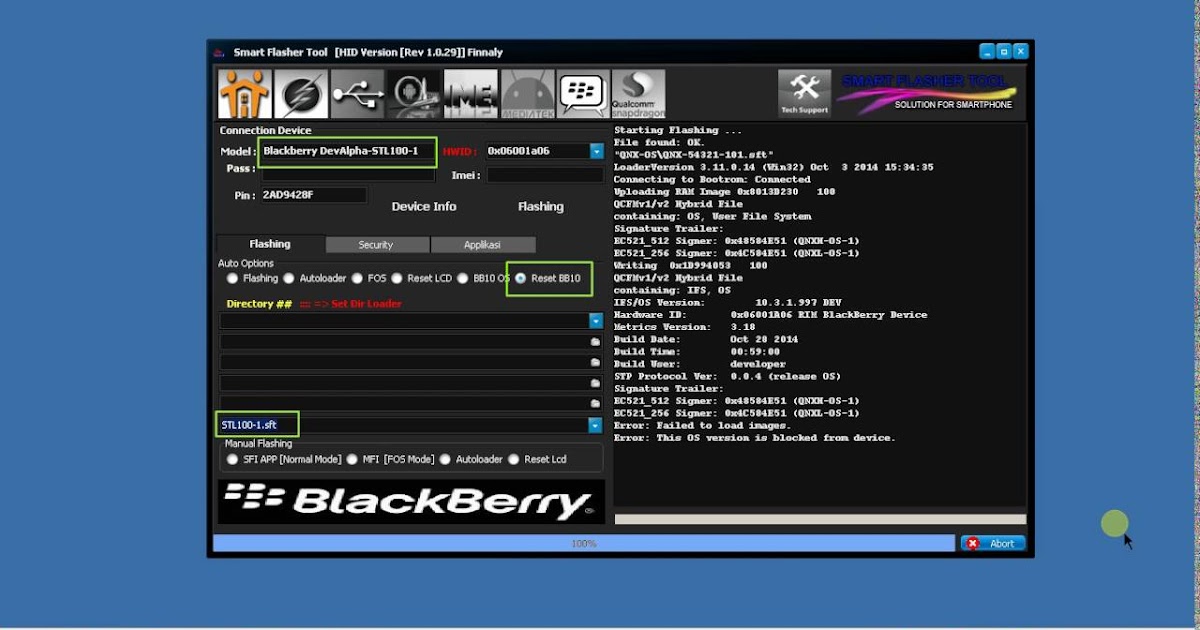Select the BB10 OS radio button
The image size is (1200, 630).
click(462, 278)
